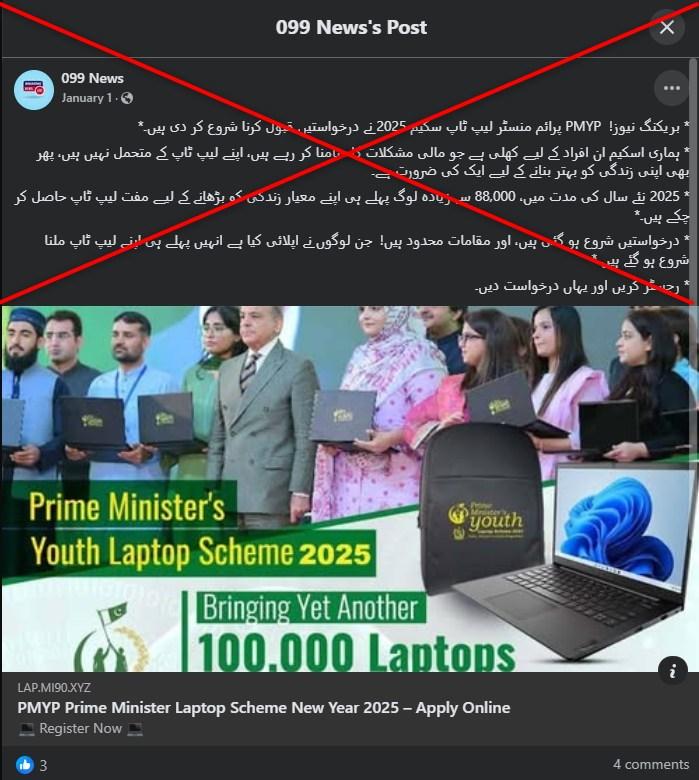Click the Youth Laptop Scheme 2025 banner text
The image size is (699, 780).
coord(200,553)
